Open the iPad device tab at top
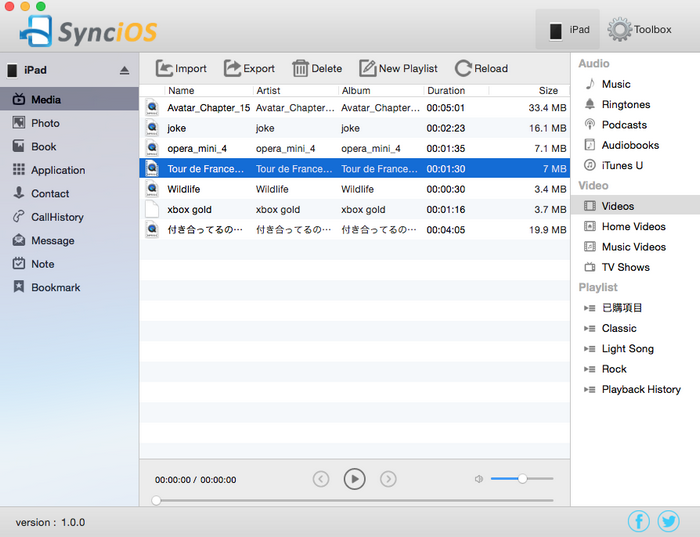The width and height of the screenshot is (700, 537). [567, 29]
